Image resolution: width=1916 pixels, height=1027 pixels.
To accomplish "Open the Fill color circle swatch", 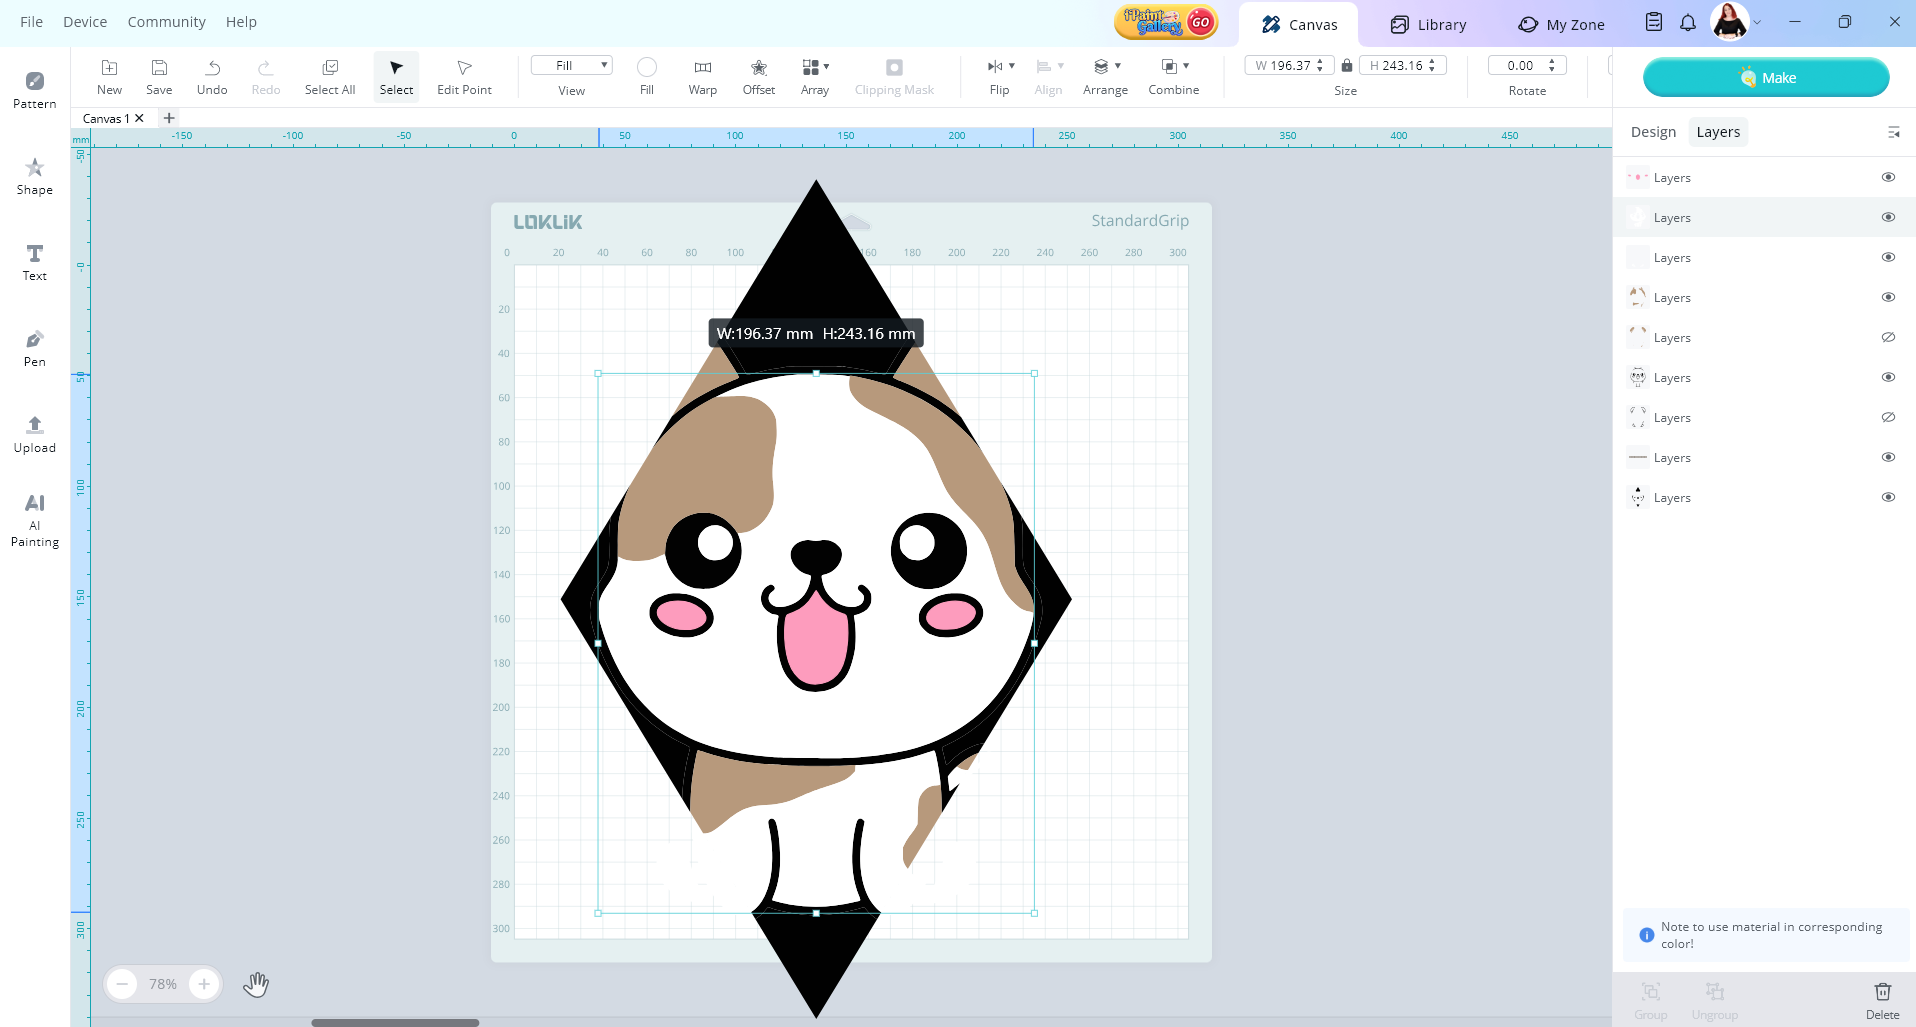I will pos(647,67).
